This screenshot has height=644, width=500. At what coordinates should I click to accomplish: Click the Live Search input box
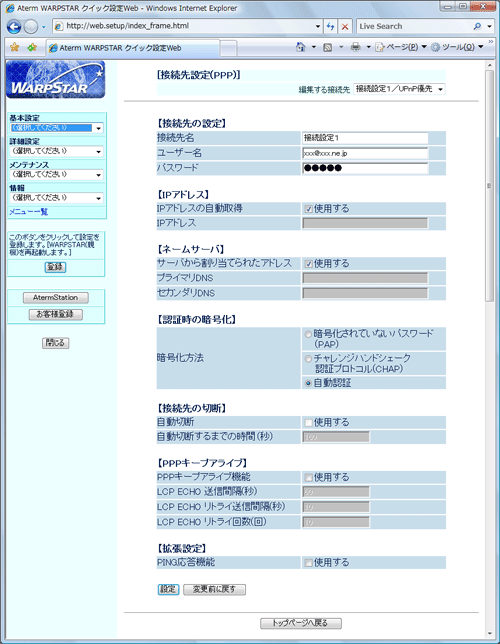point(414,26)
